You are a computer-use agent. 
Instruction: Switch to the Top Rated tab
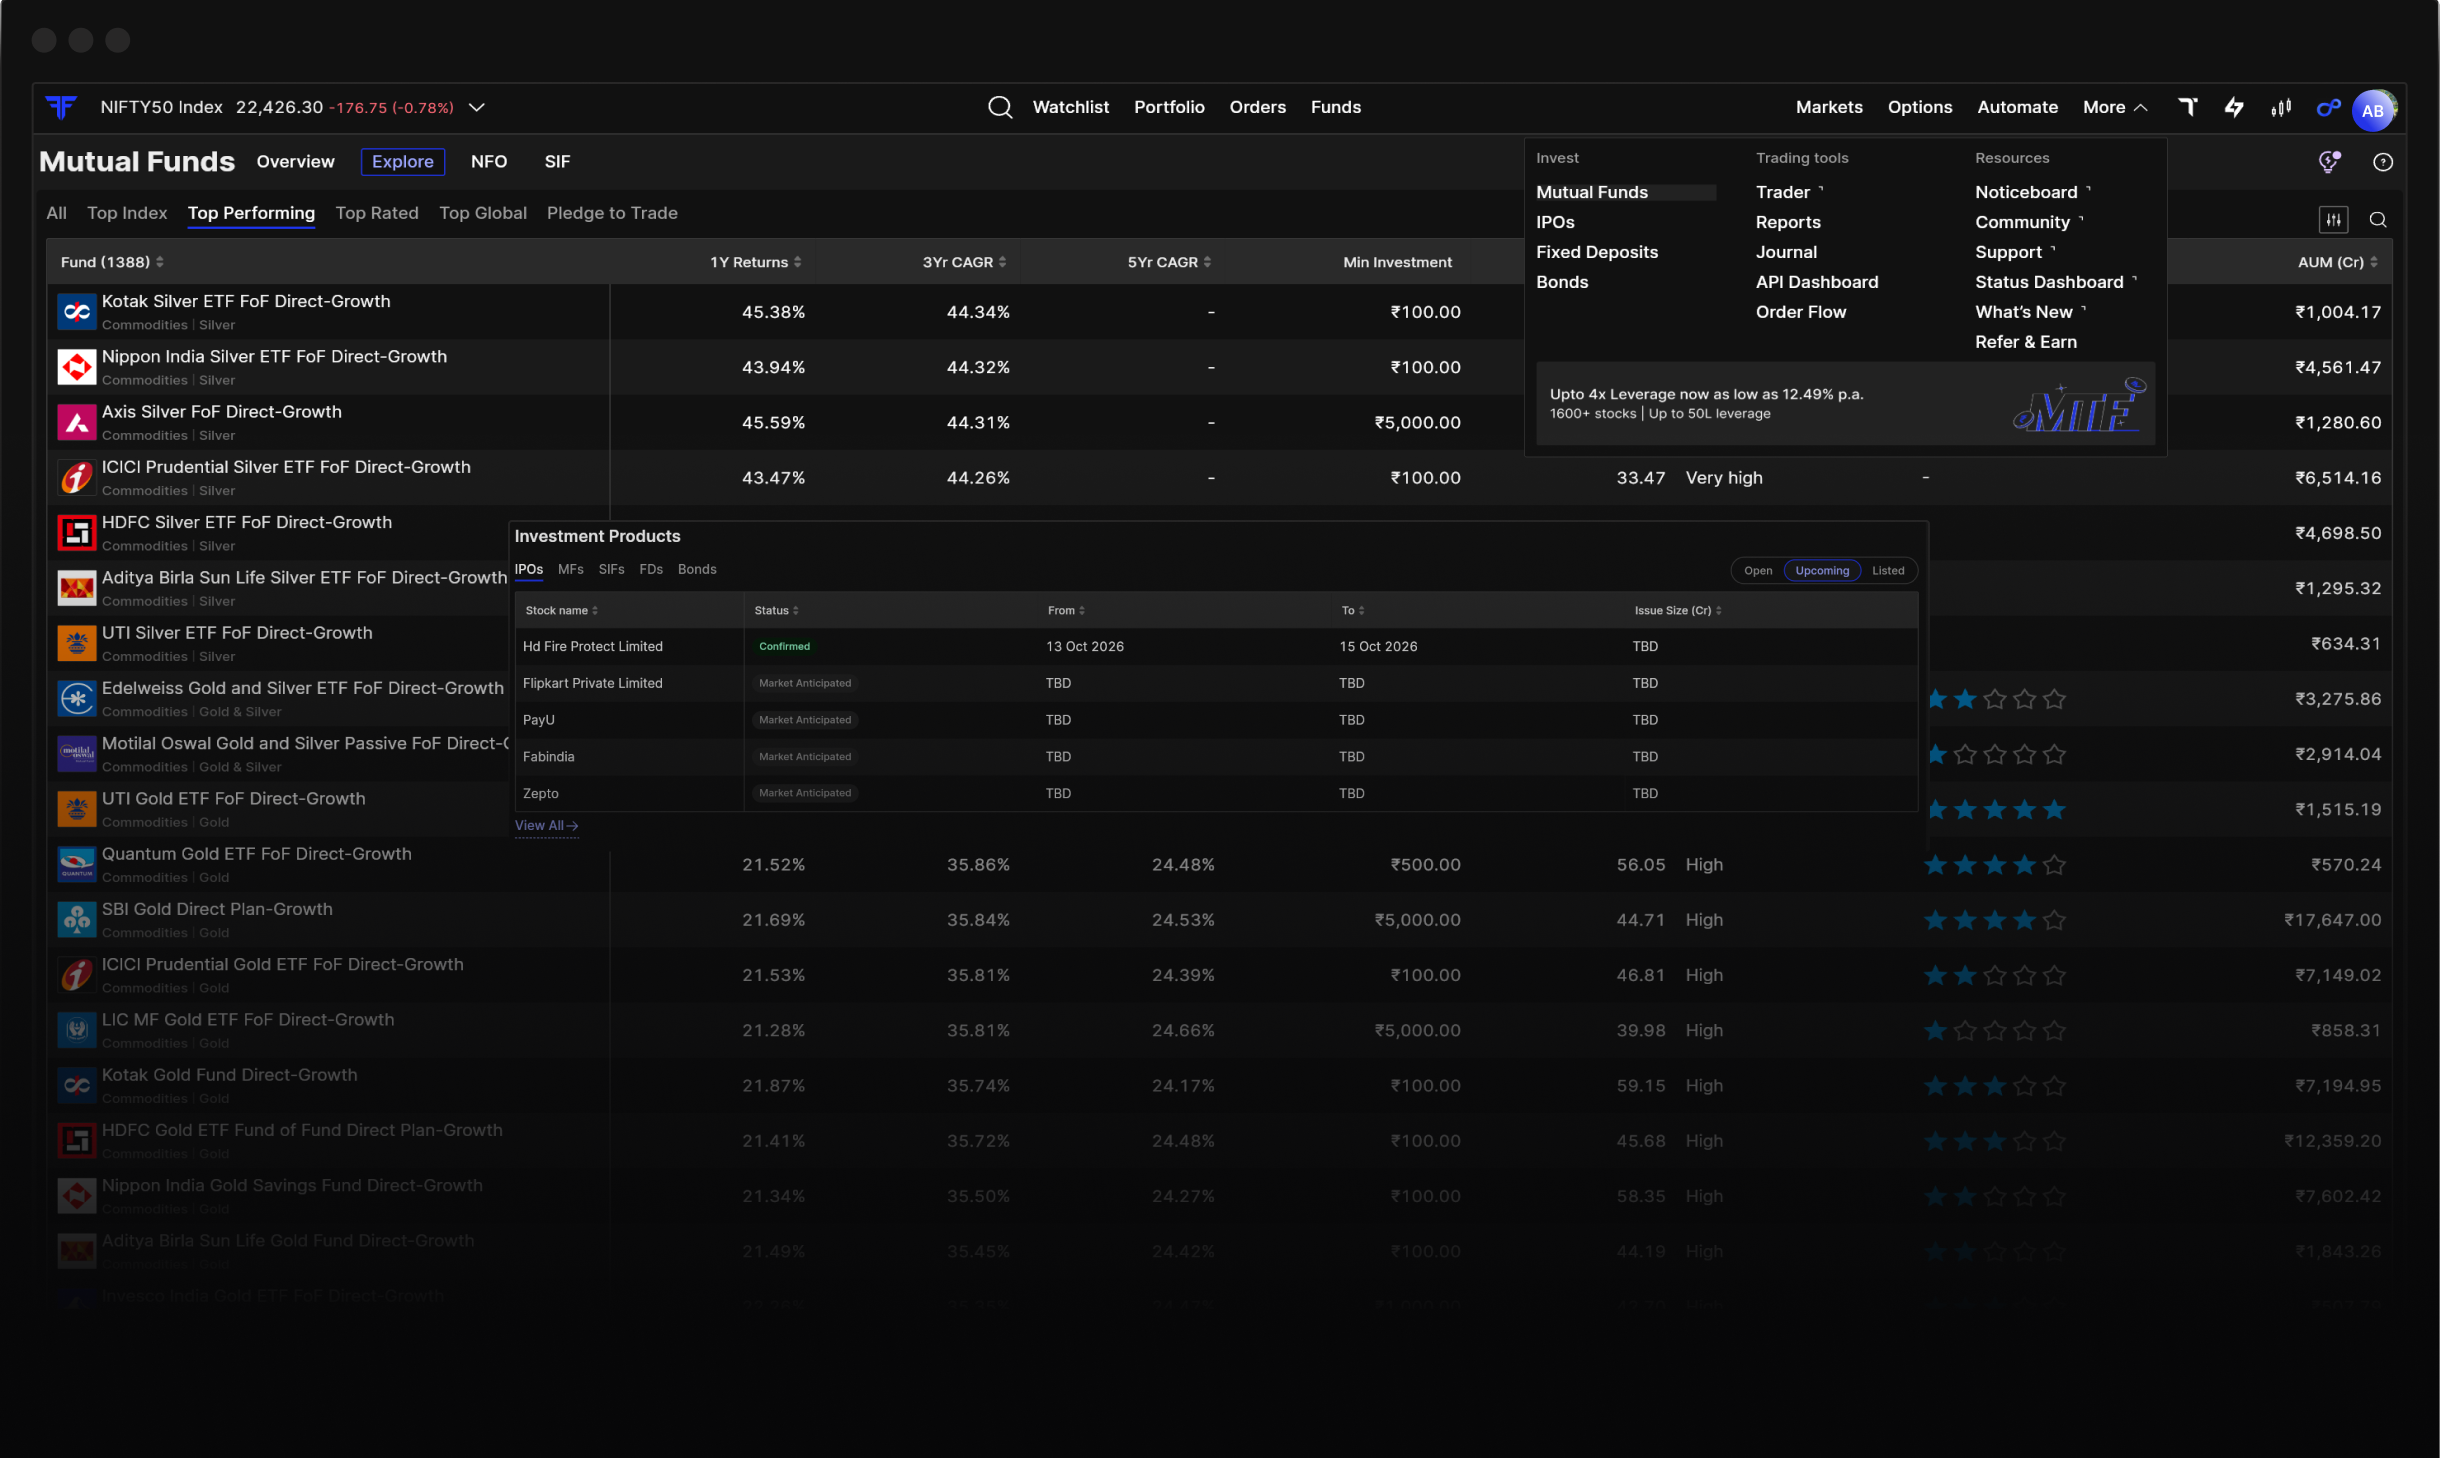pos(377,213)
